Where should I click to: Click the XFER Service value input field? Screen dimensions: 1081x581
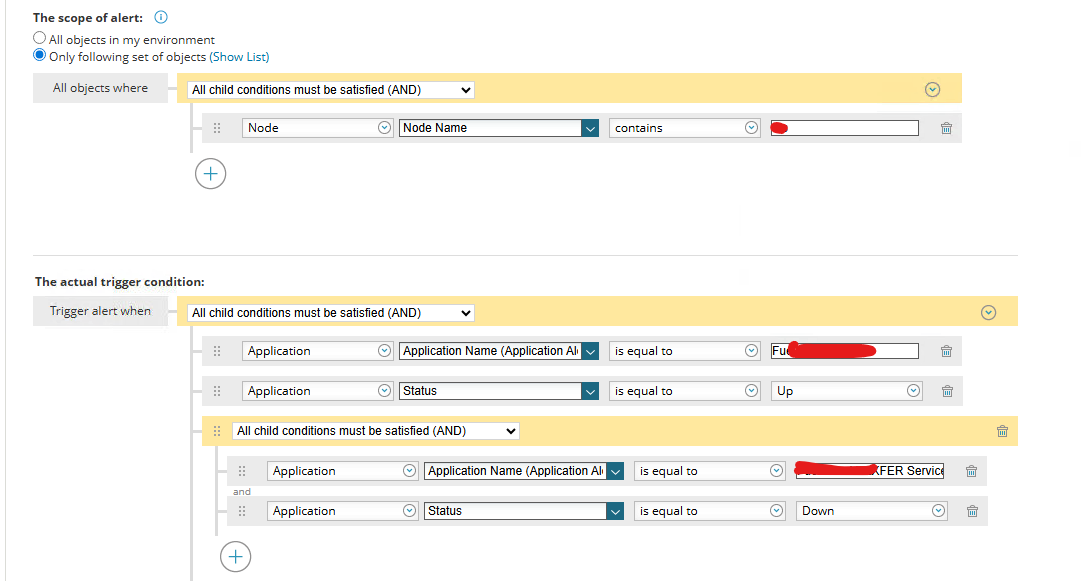870,471
